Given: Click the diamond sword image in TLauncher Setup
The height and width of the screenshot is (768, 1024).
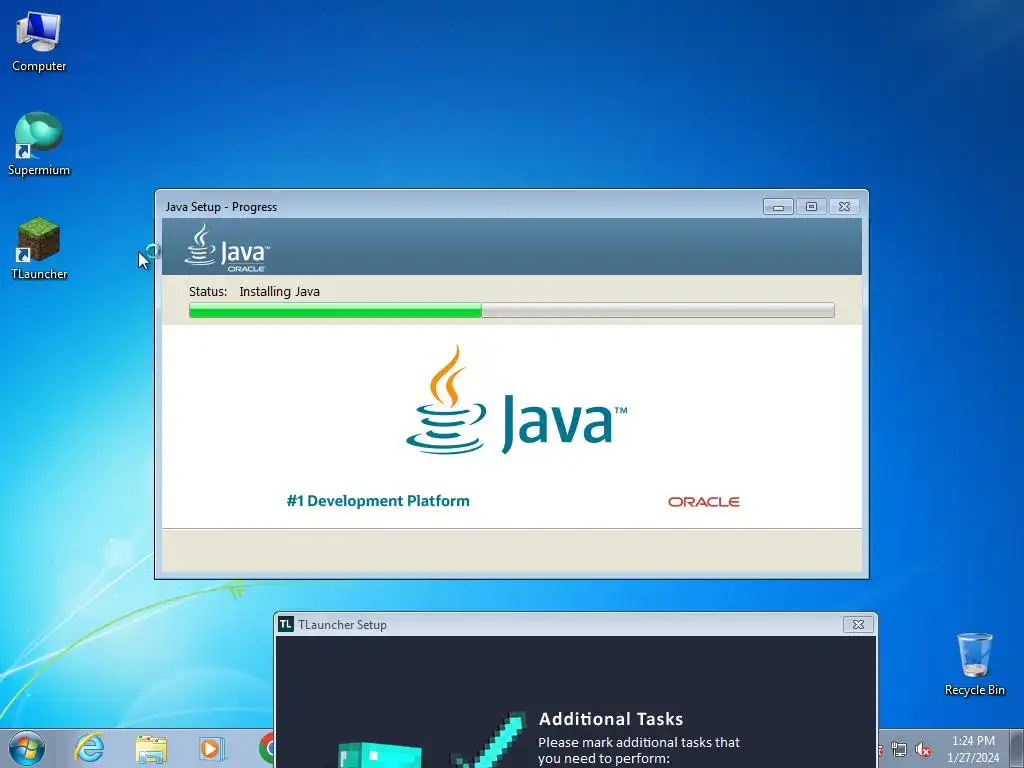Looking at the screenshot, I should (490, 740).
